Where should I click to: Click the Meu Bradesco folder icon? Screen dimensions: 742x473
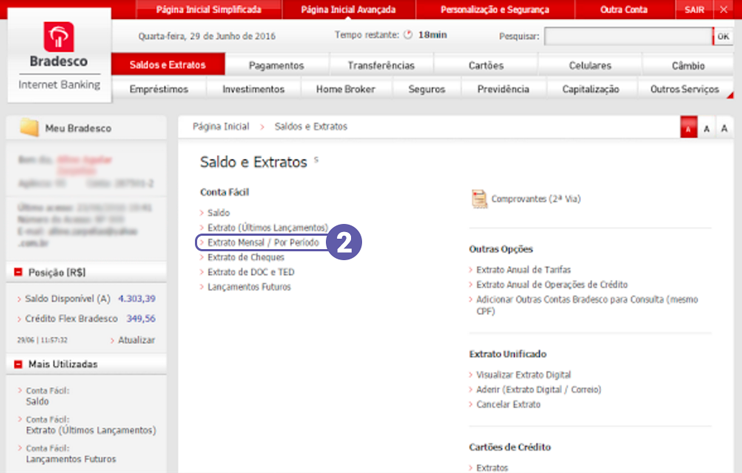[29, 128]
